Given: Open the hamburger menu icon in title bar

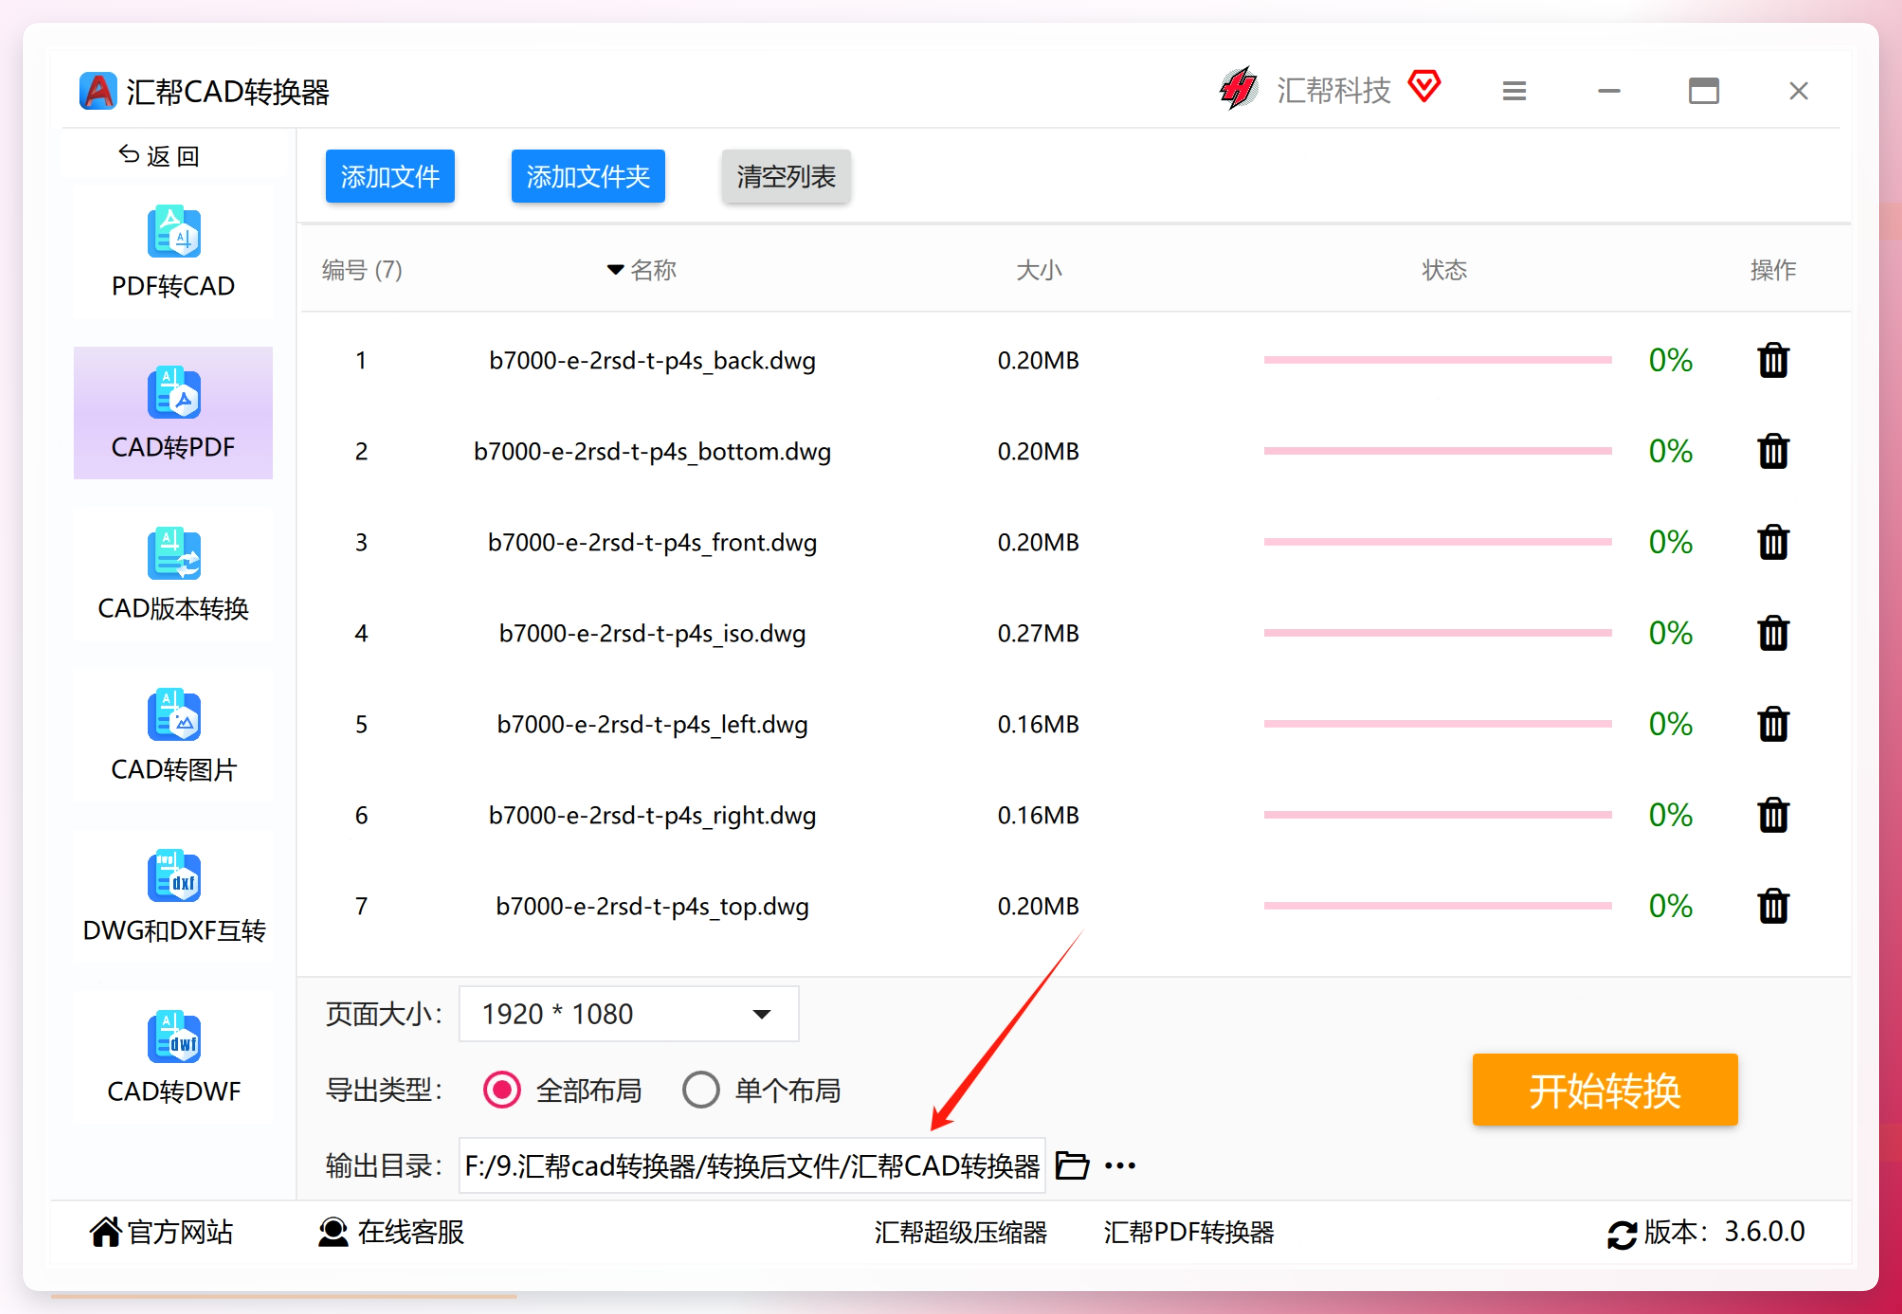Looking at the screenshot, I should pos(1514,91).
